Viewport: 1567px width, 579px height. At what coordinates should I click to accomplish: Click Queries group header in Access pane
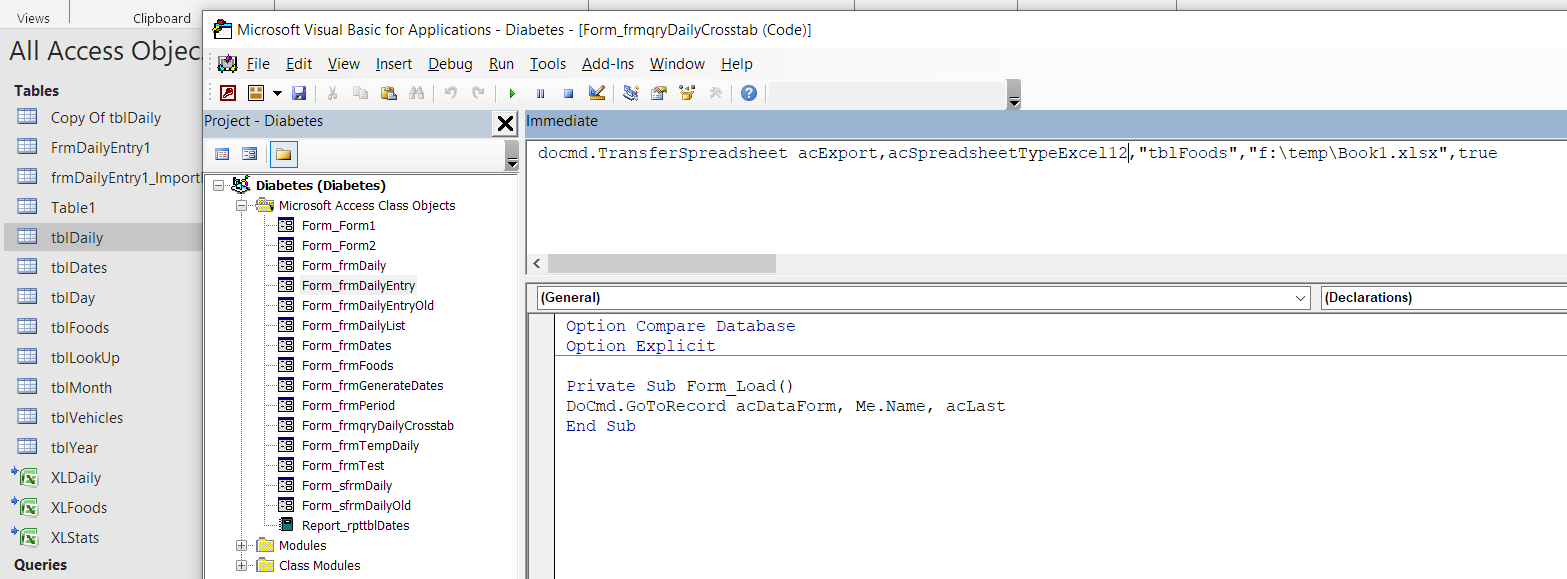point(41,565)
